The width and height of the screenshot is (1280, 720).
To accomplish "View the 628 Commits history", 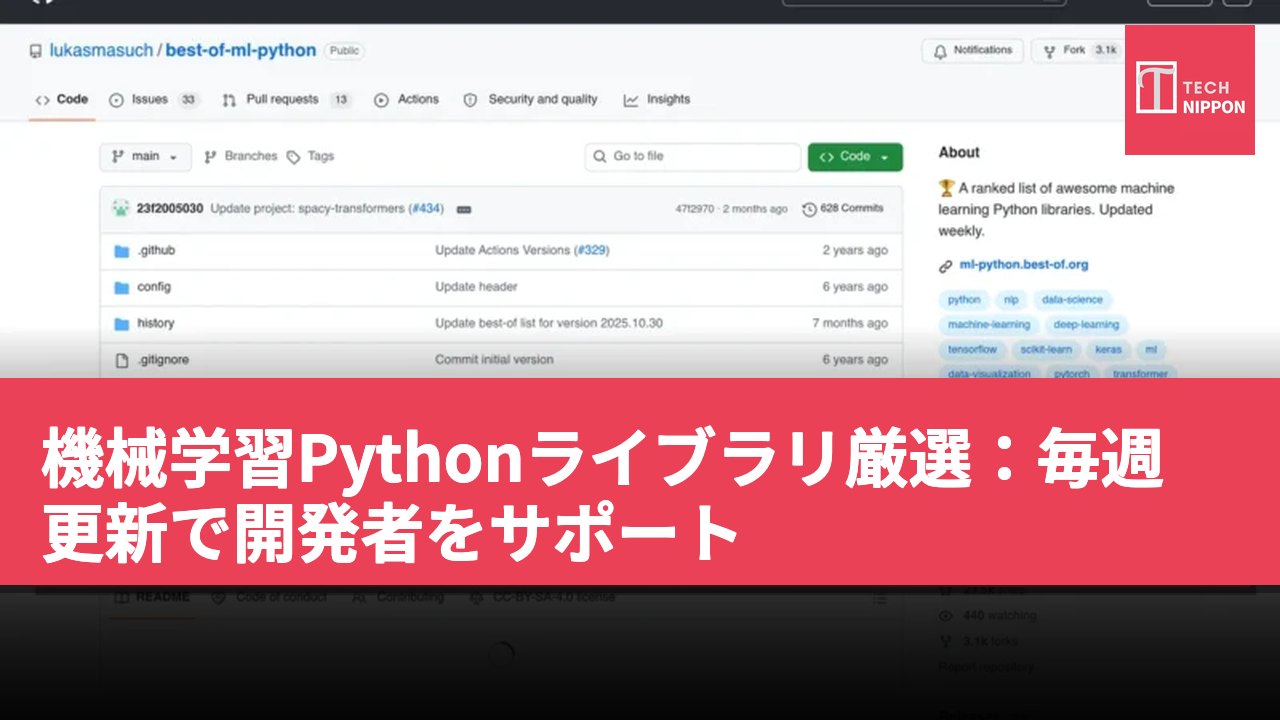I will 843,209.
